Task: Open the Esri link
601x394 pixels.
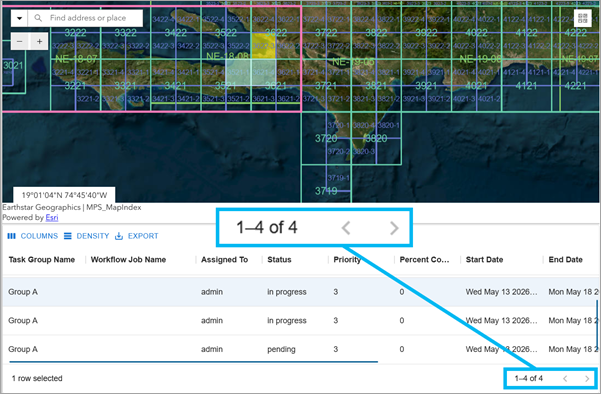Action: point(52,218)
